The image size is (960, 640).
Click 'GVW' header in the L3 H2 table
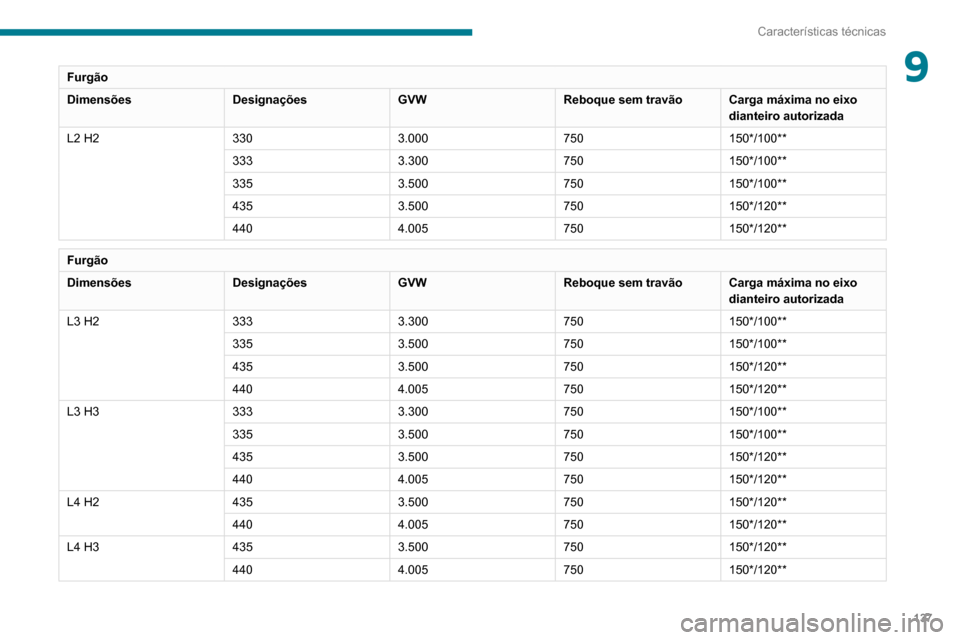(x=412, y=283)
